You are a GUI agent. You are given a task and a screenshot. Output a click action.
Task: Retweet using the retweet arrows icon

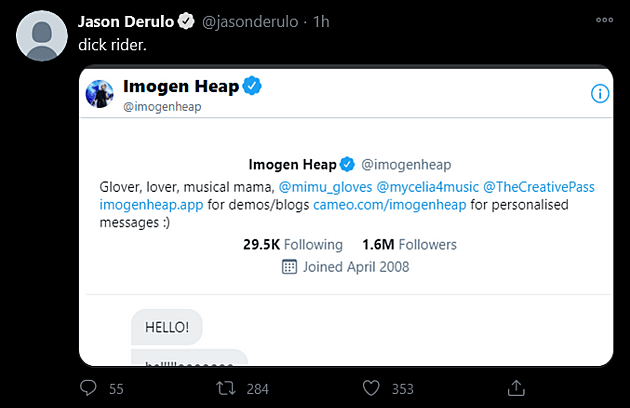(x=225, y=388)
